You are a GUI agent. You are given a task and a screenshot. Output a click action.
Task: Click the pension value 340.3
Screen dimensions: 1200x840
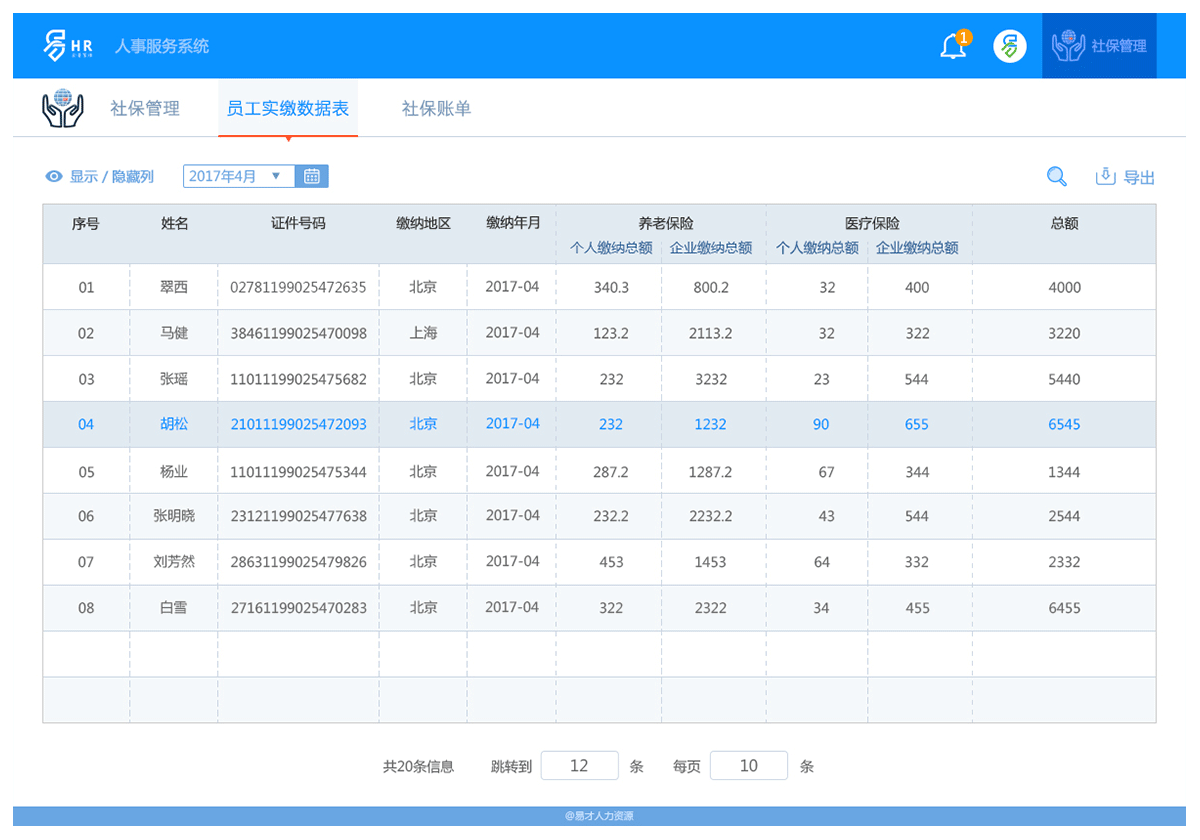(611, 288)
